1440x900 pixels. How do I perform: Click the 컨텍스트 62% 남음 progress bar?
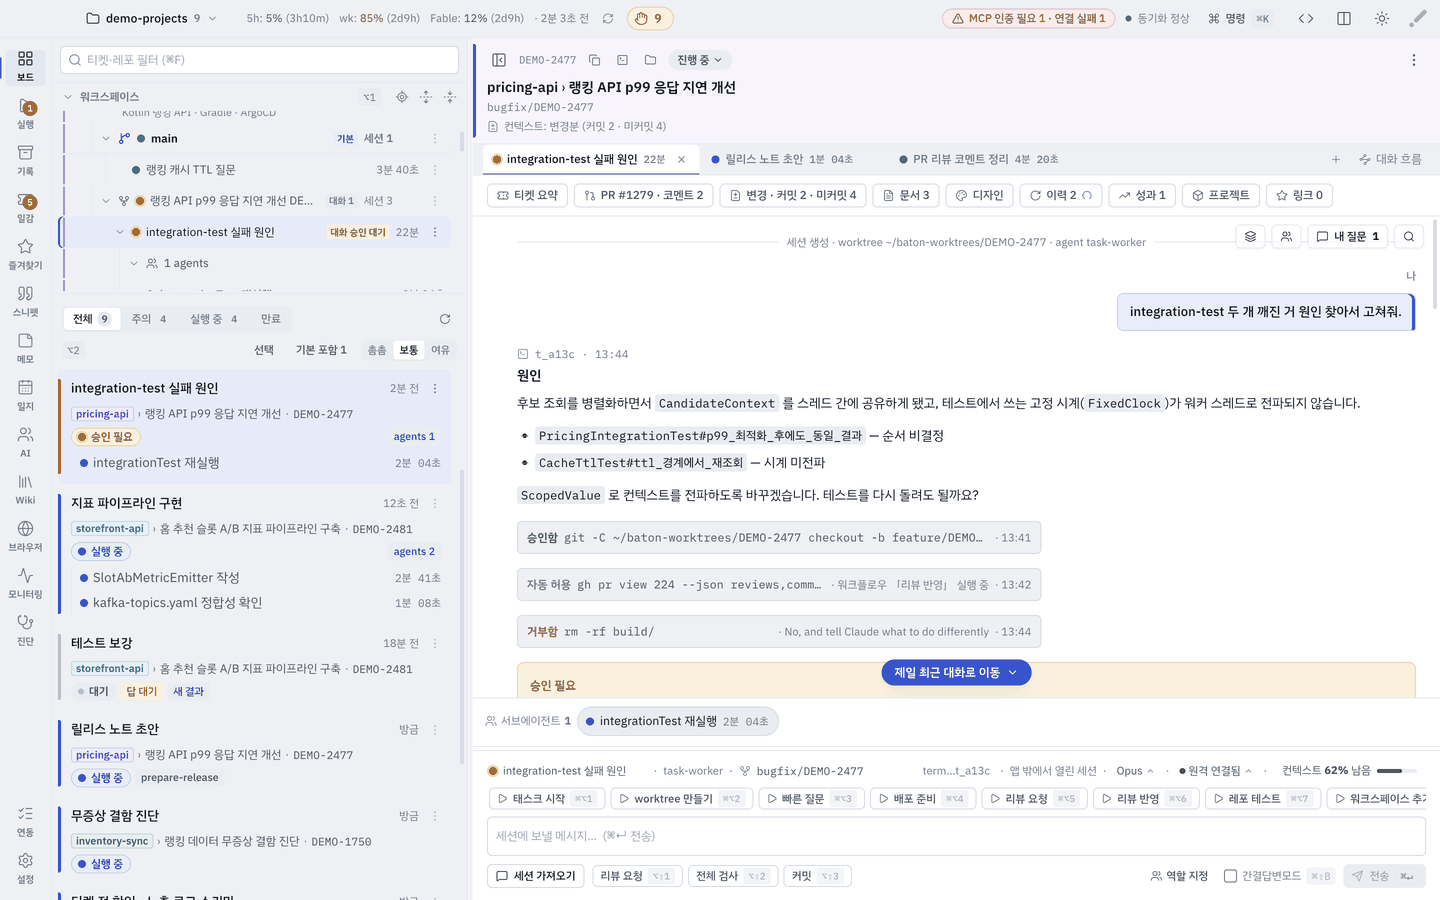[x=1397, y=771]
